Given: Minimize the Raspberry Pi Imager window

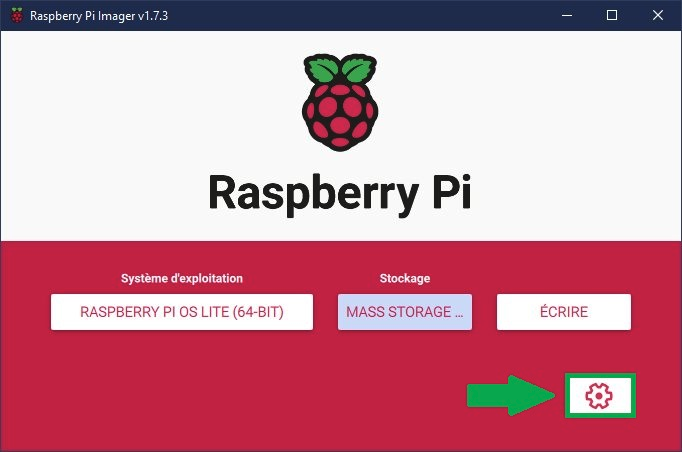Looking at the screenshot, I should [x=567, y=16].
